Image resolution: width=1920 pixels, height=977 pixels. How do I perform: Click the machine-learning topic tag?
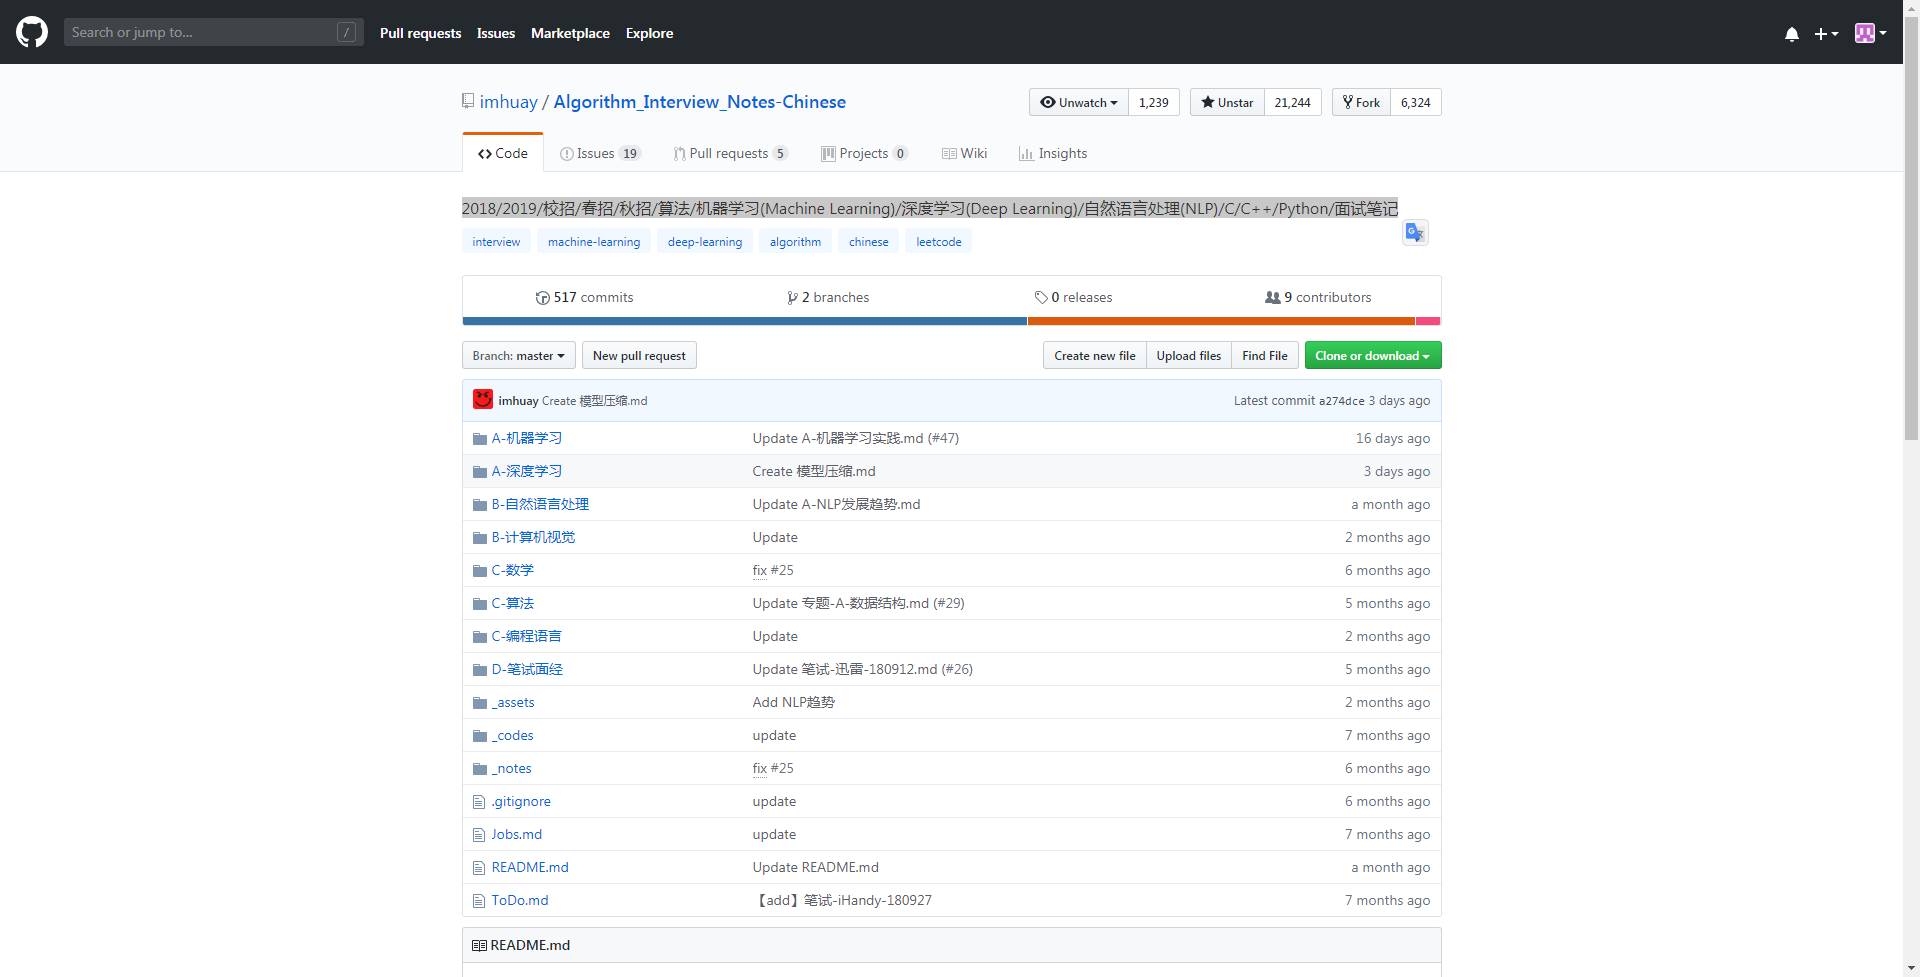click(594, 242)
